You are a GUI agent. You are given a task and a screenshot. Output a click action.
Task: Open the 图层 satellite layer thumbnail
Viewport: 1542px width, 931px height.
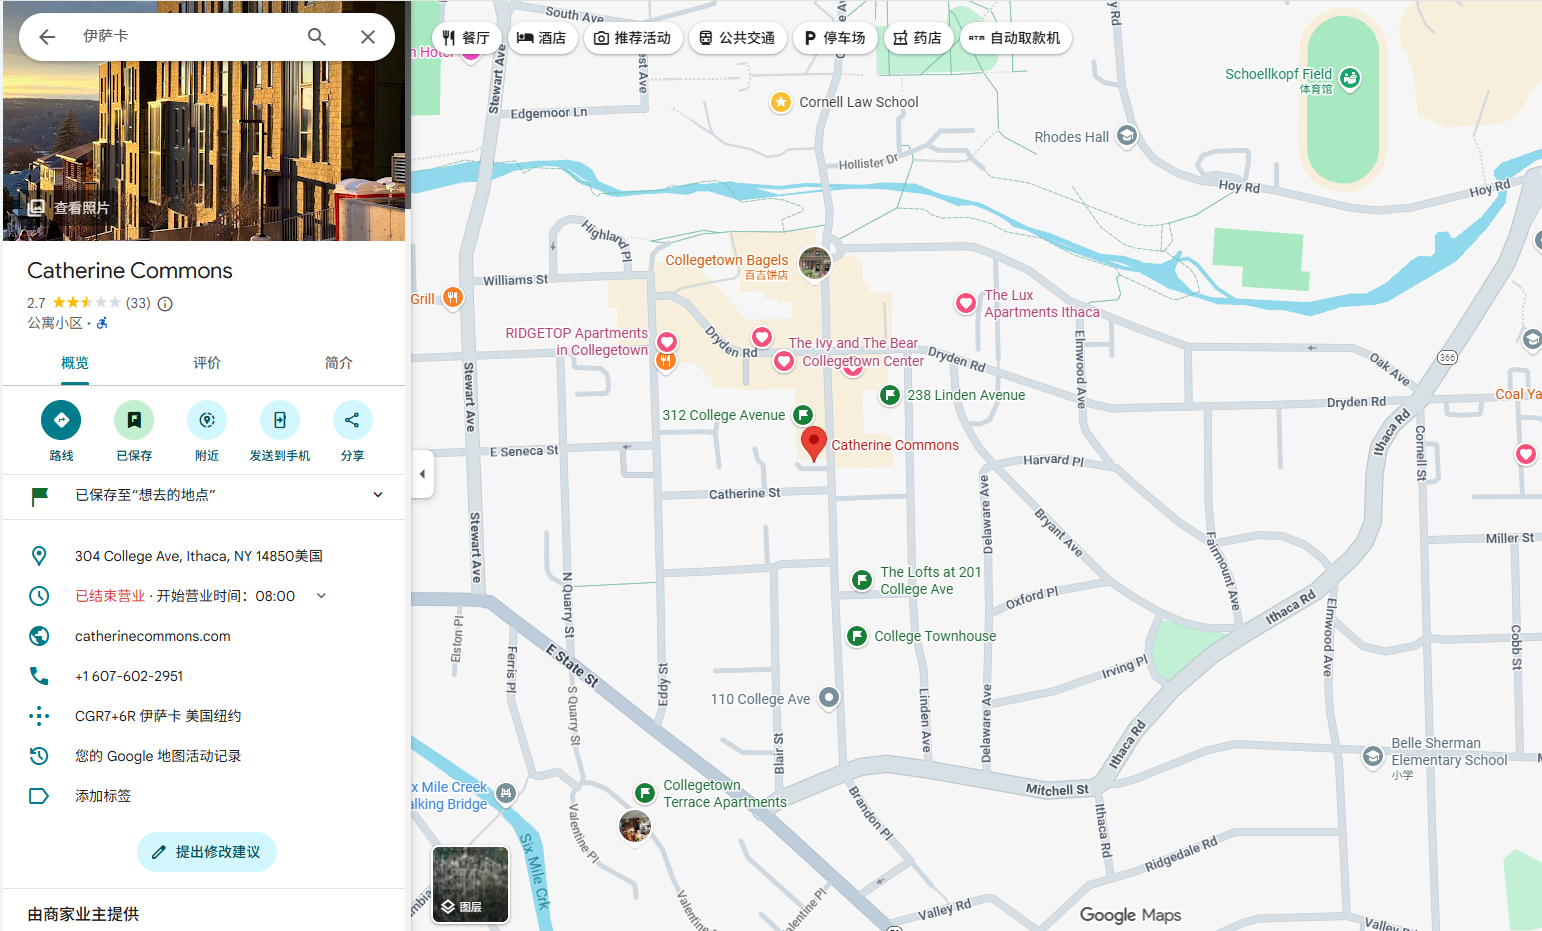tap(470, 884)
